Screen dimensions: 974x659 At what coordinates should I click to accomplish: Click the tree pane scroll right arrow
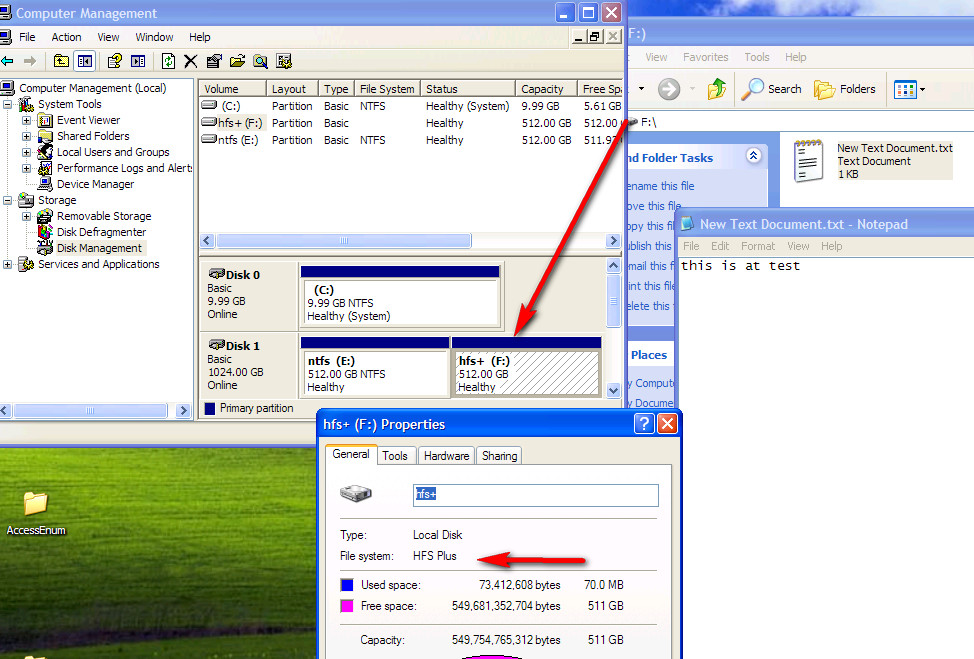tap(183, 411)
